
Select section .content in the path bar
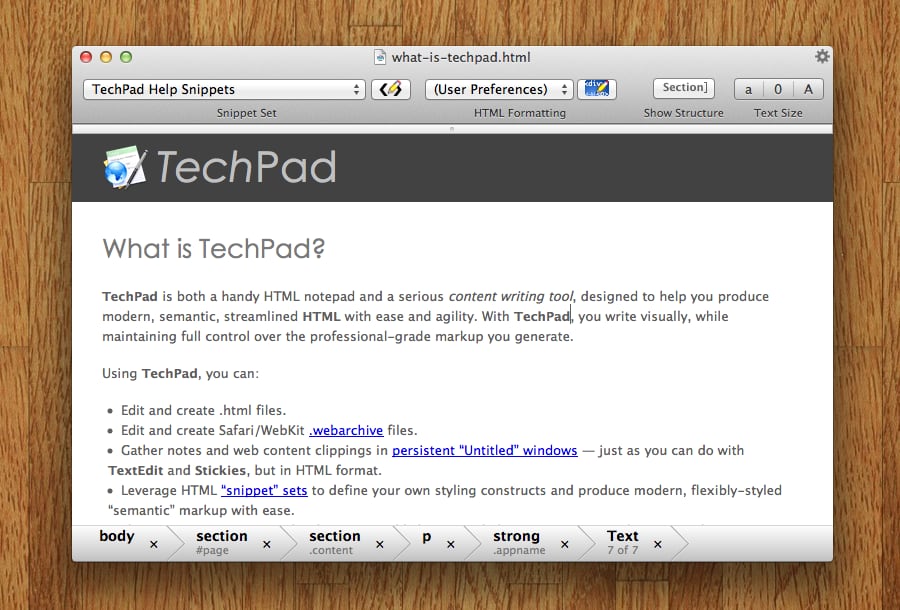click(334, 542)
